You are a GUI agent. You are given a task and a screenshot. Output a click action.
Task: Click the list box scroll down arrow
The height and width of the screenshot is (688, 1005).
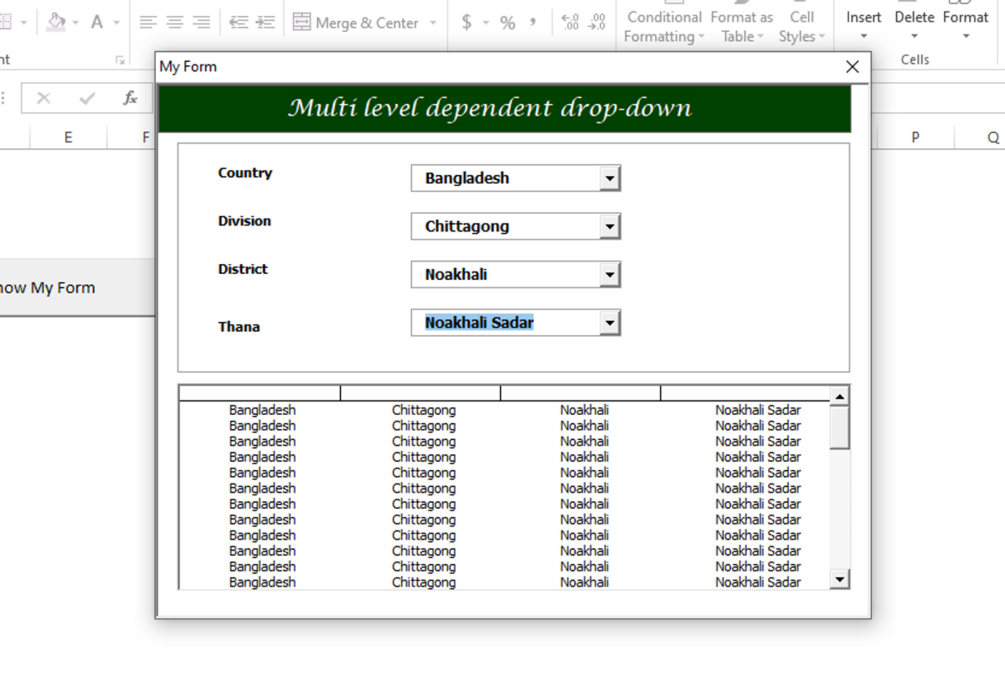coord(839,580)
